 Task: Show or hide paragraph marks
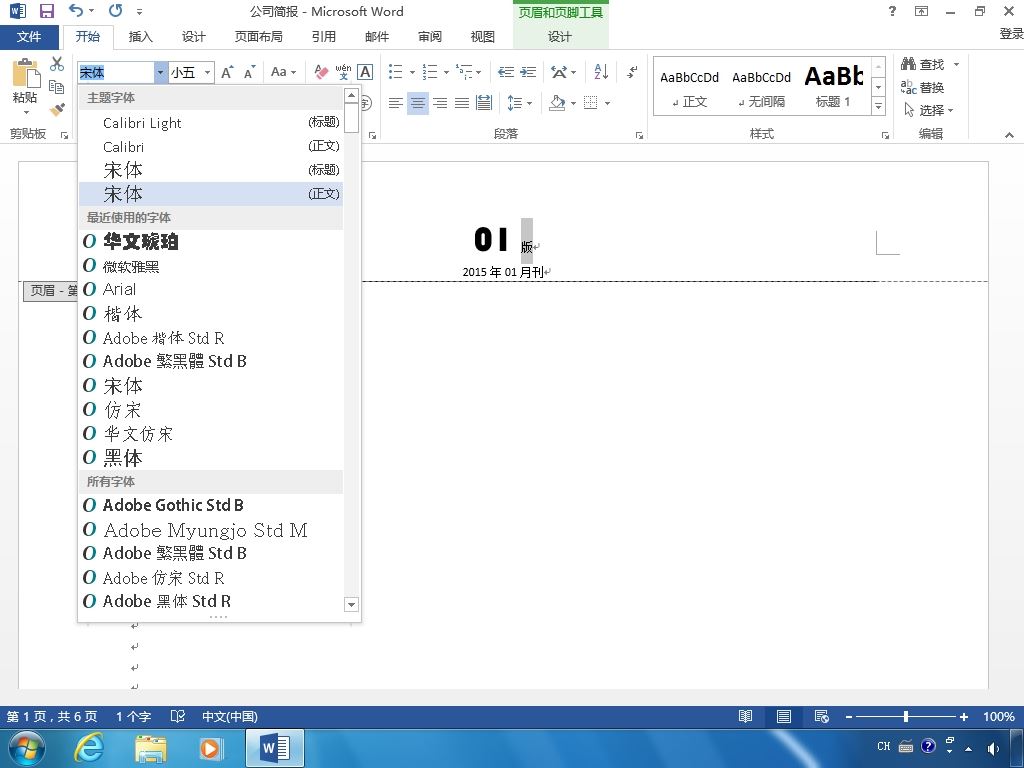coord(632,72)
